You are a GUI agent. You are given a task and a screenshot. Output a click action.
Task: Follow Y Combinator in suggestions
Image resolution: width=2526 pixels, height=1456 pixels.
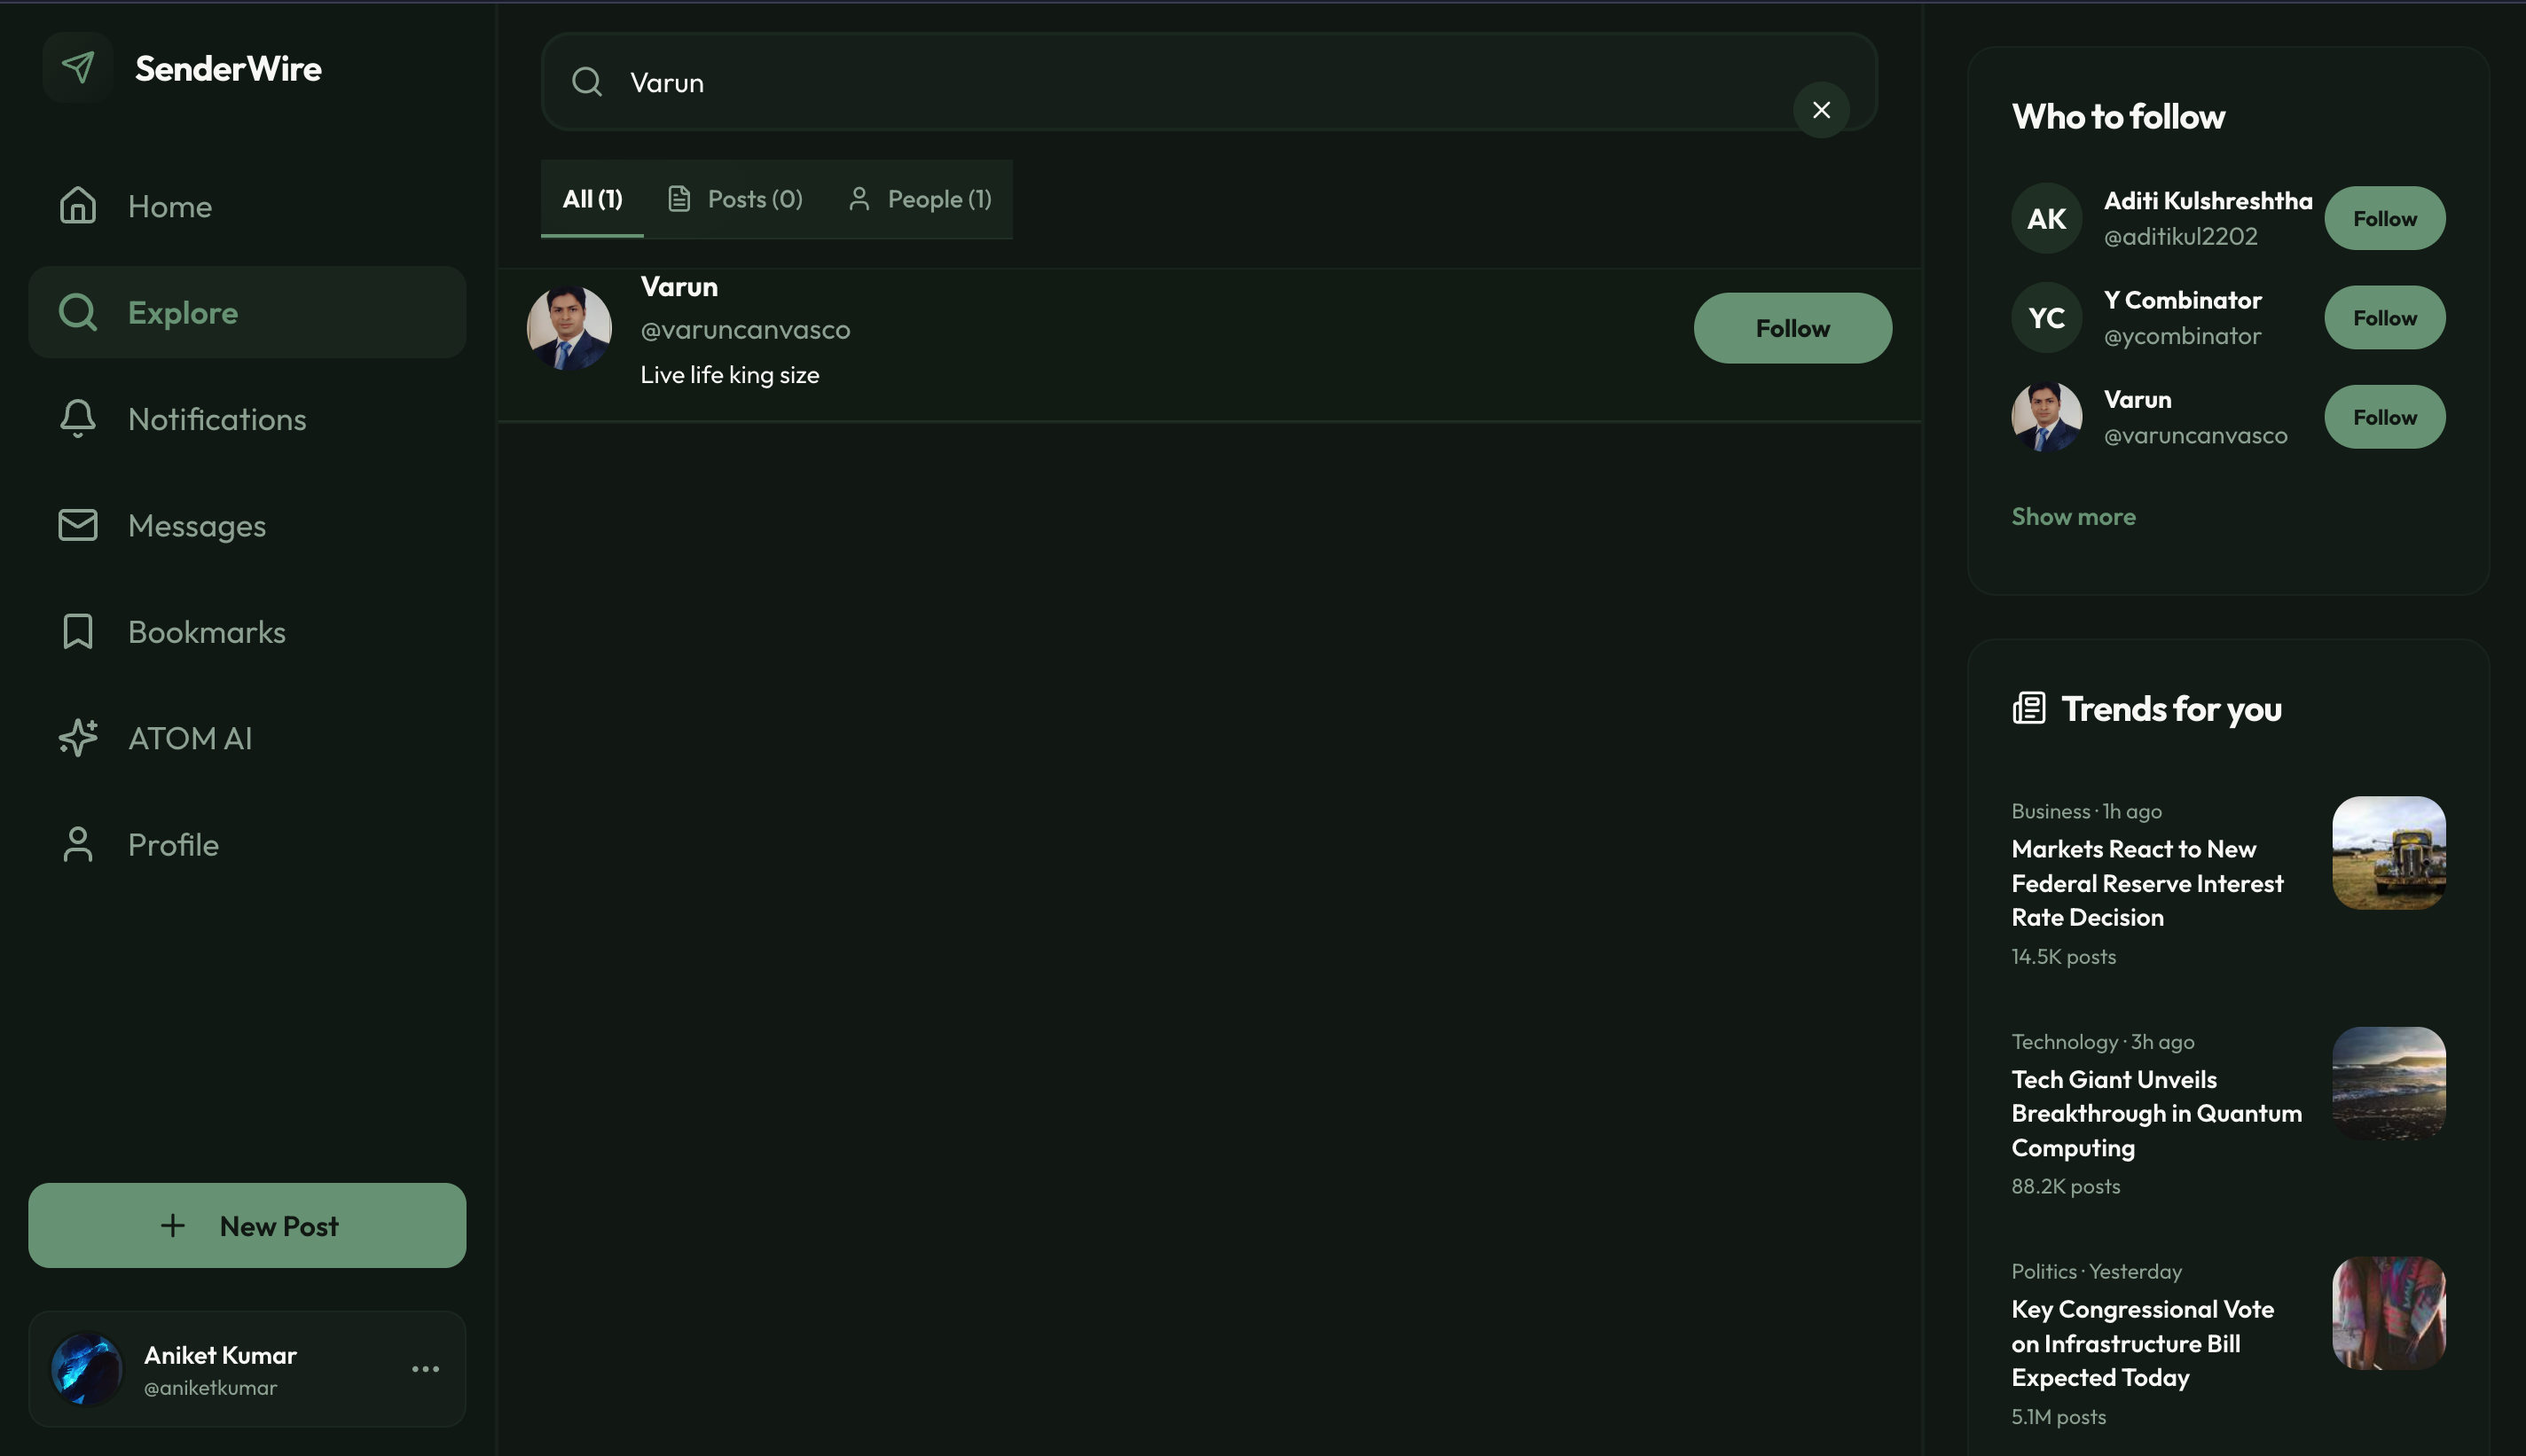[2384, 318]
